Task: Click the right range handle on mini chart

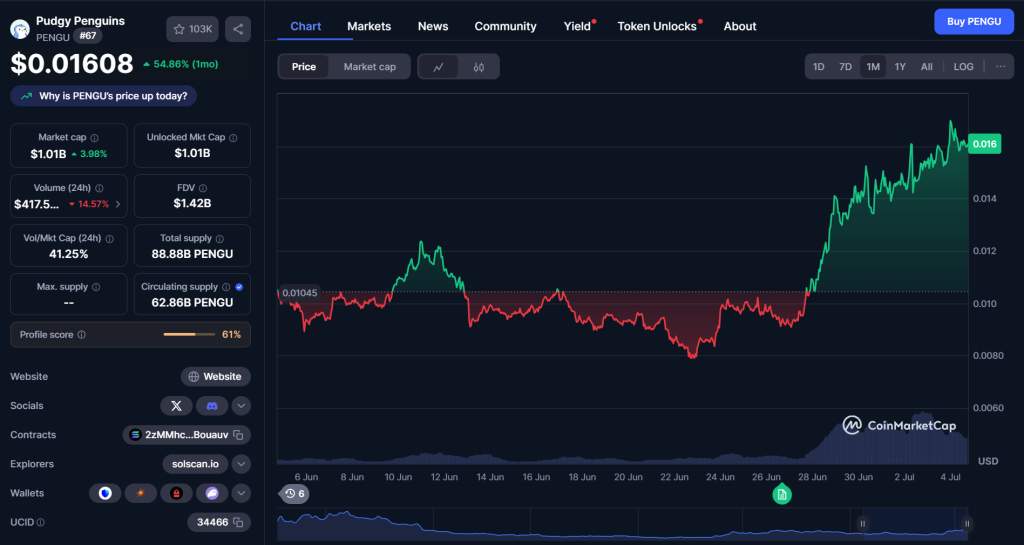Action: click(967, 523)
